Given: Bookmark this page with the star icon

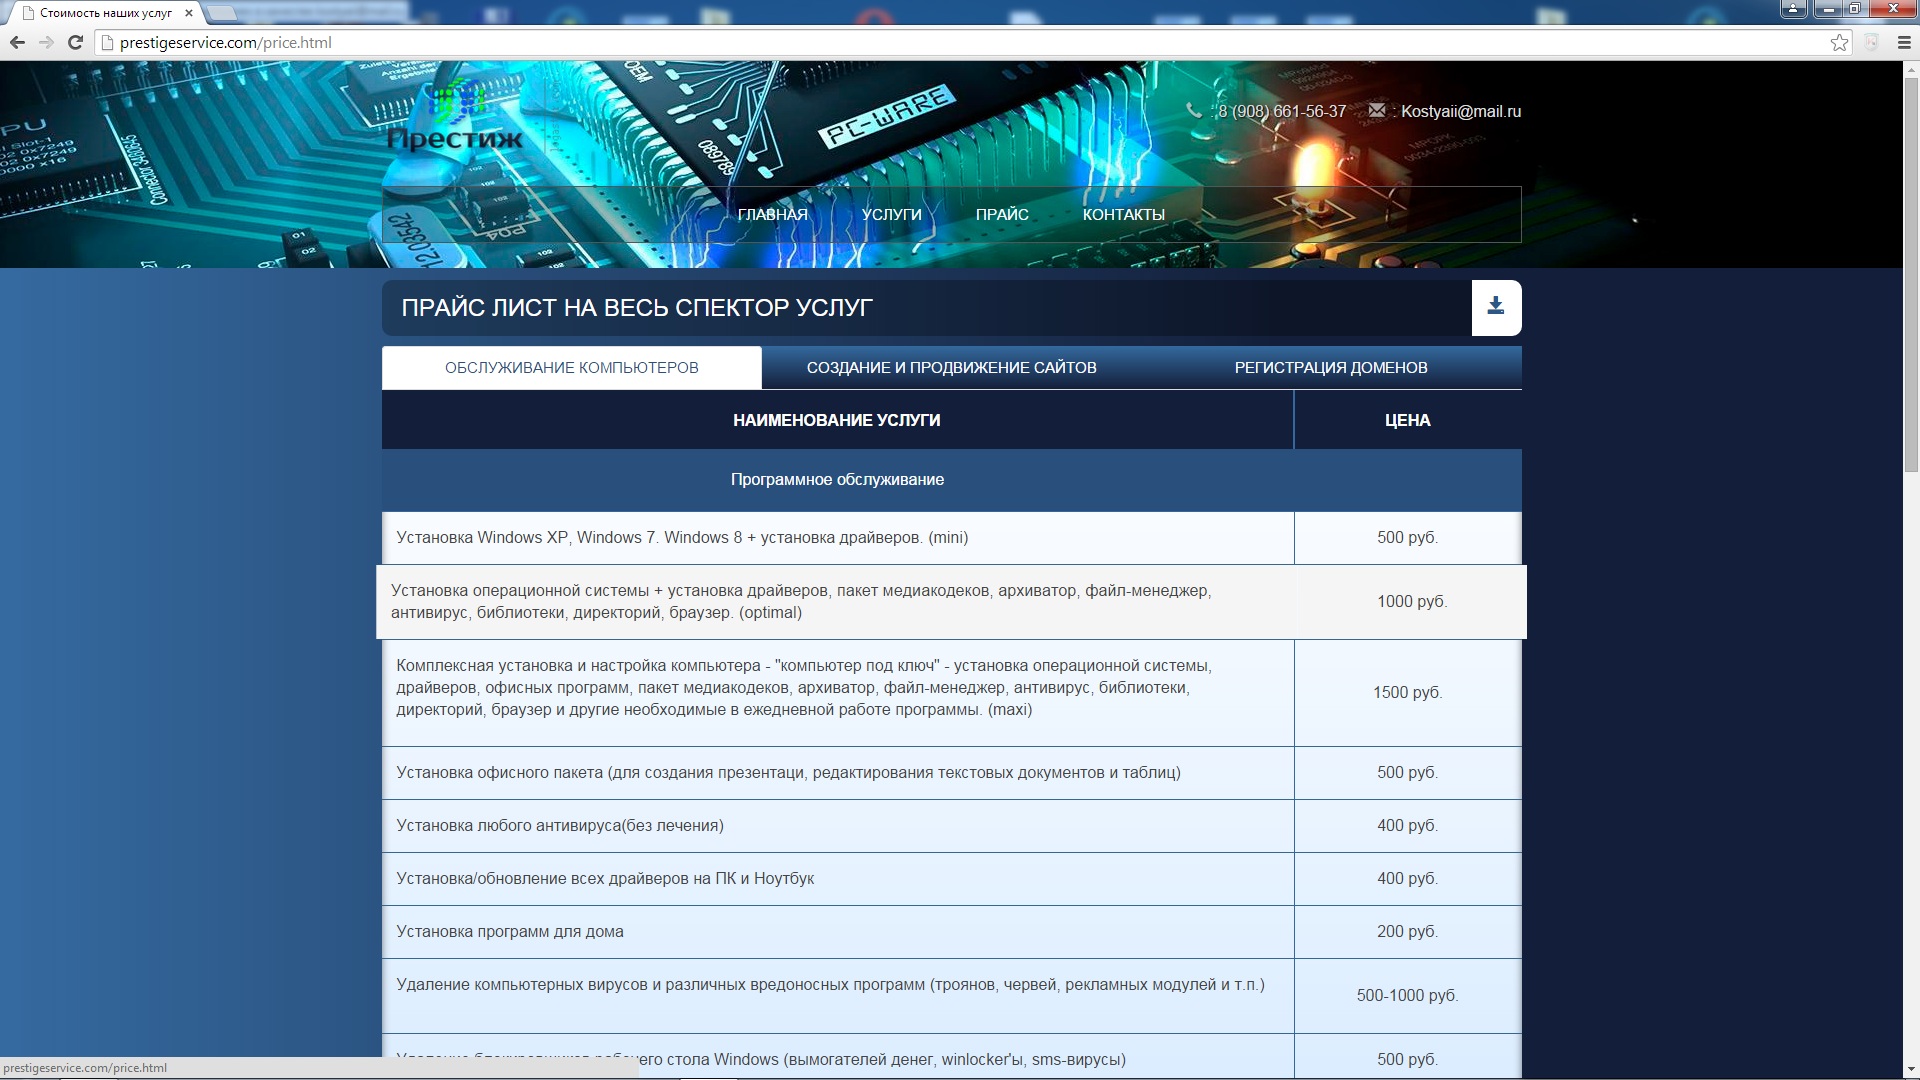Looking at the screenshot, I should 1839,43.
